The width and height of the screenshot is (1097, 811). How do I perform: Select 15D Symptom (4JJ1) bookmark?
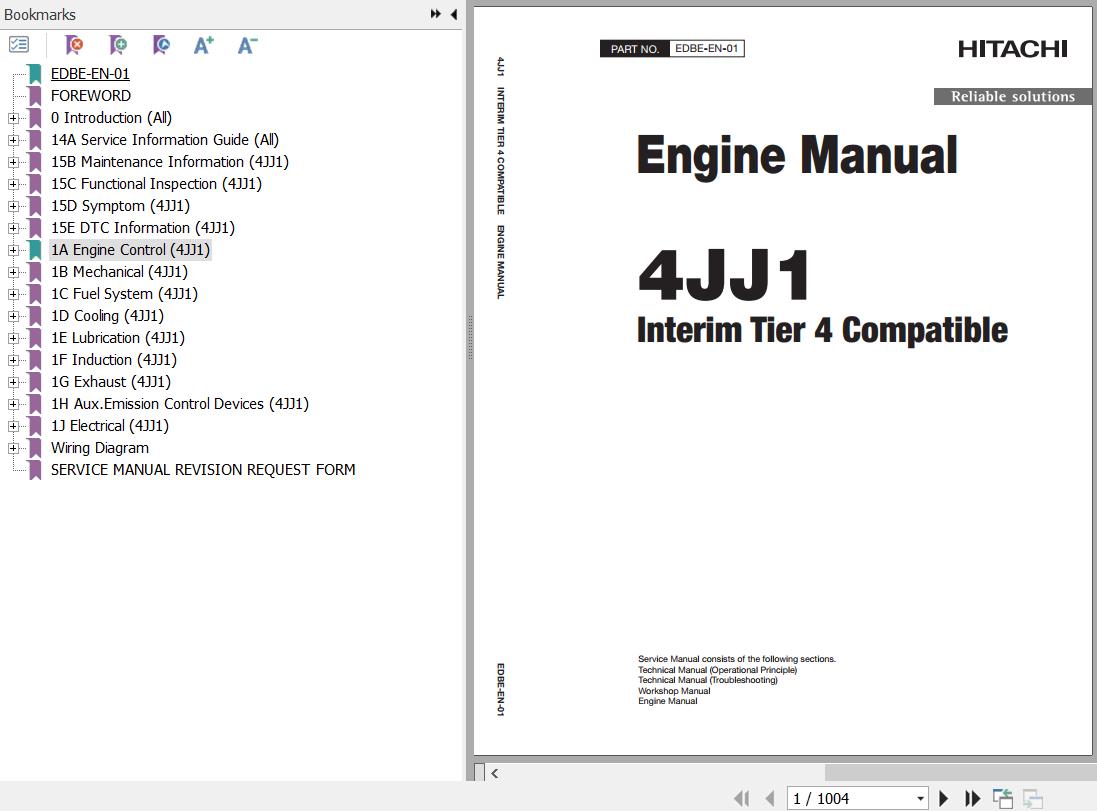(x=120, y=206)
